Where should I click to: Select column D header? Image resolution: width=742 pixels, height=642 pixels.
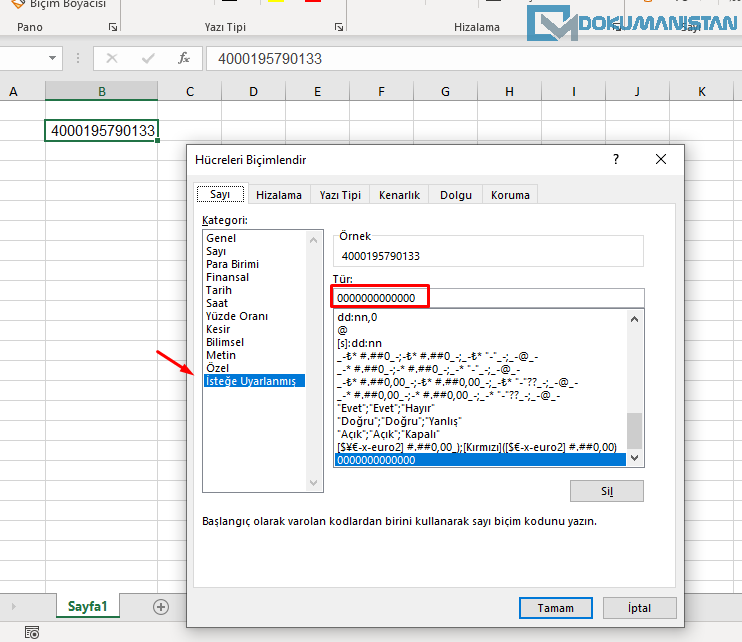point(254,91)
